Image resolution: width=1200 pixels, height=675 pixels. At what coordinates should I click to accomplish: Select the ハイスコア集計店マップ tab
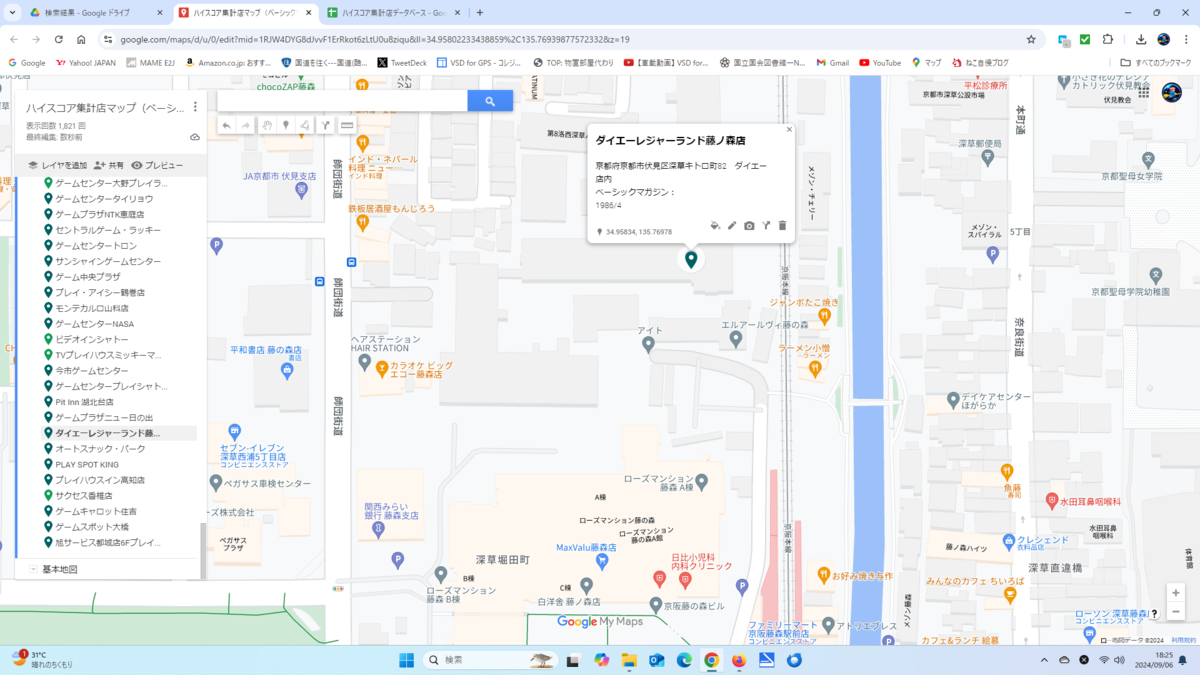(245, 13)
